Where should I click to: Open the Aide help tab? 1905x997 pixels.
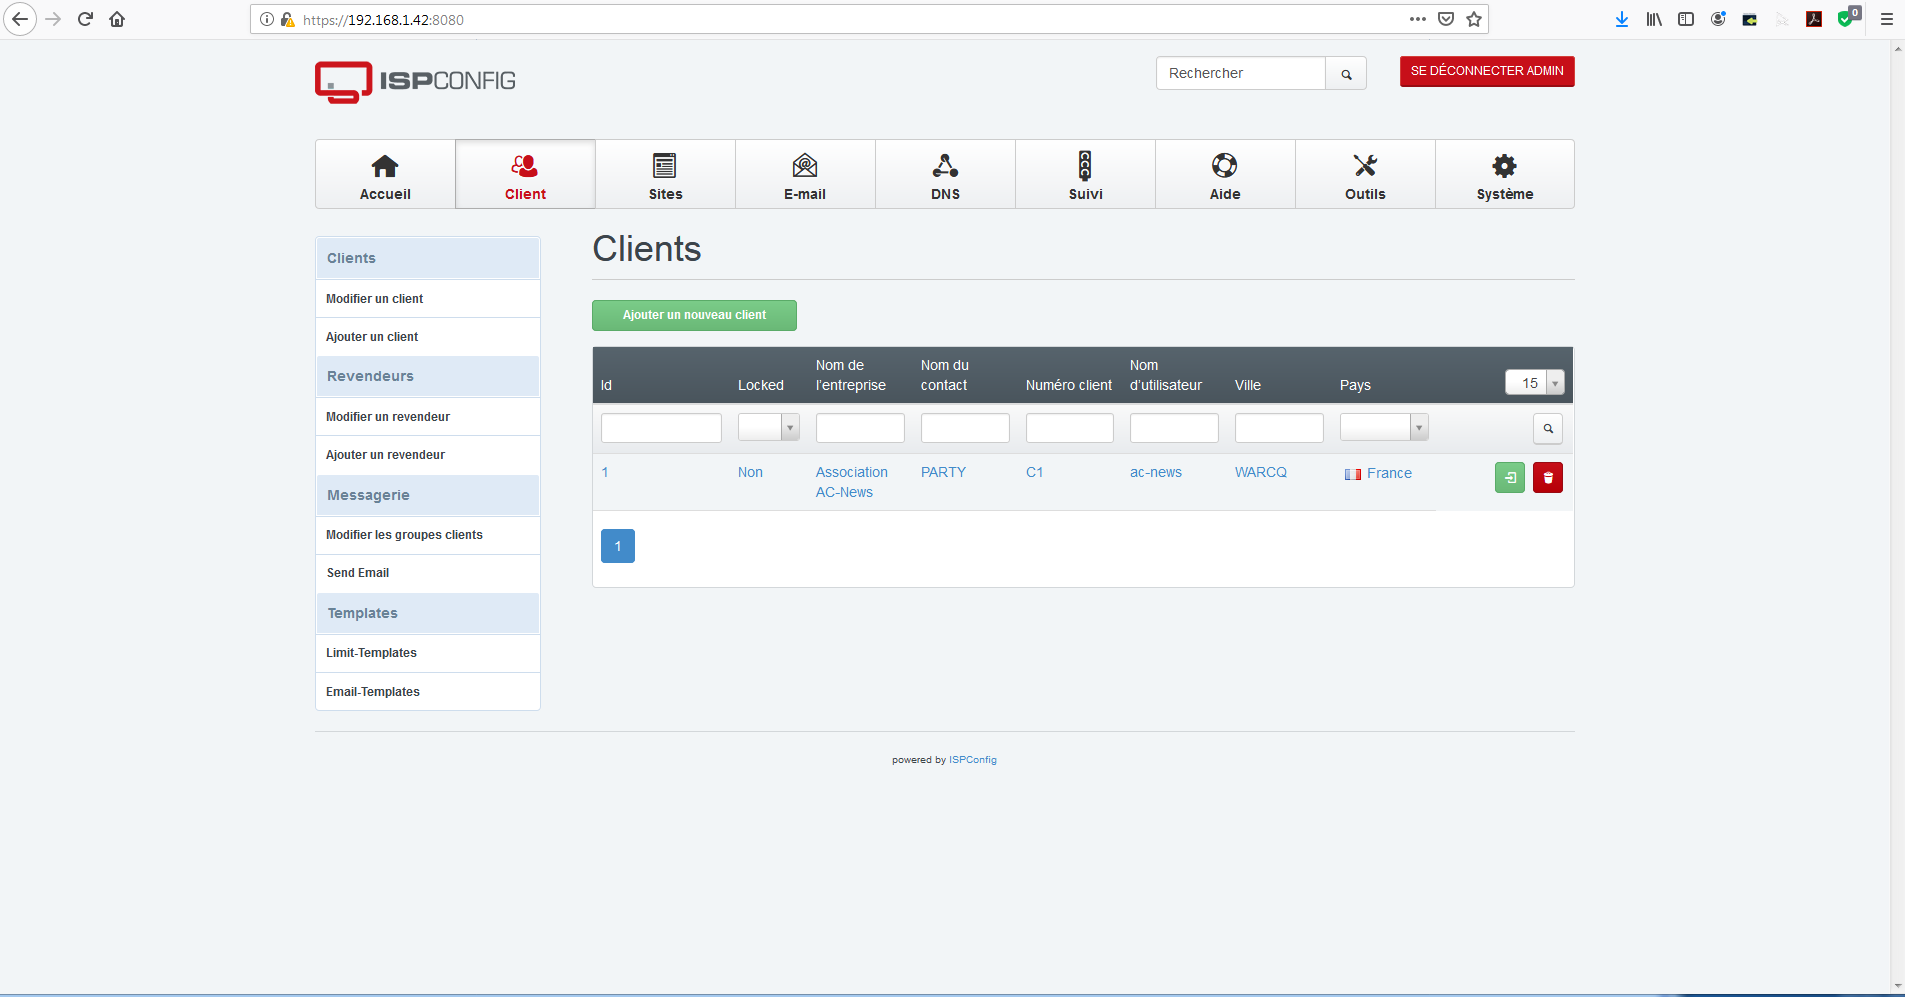click(x=1225, y=175)
